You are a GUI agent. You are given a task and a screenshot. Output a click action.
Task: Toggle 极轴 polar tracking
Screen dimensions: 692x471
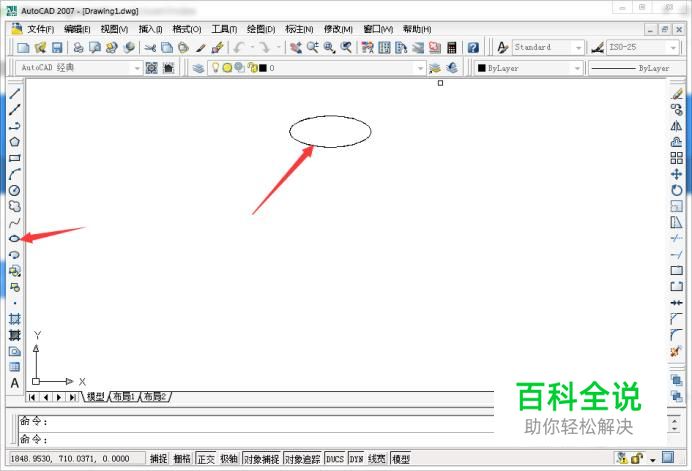click(229, 459)
